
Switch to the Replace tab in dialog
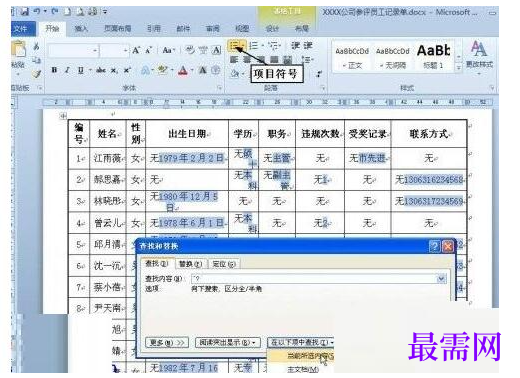click(x=190, y=264)
